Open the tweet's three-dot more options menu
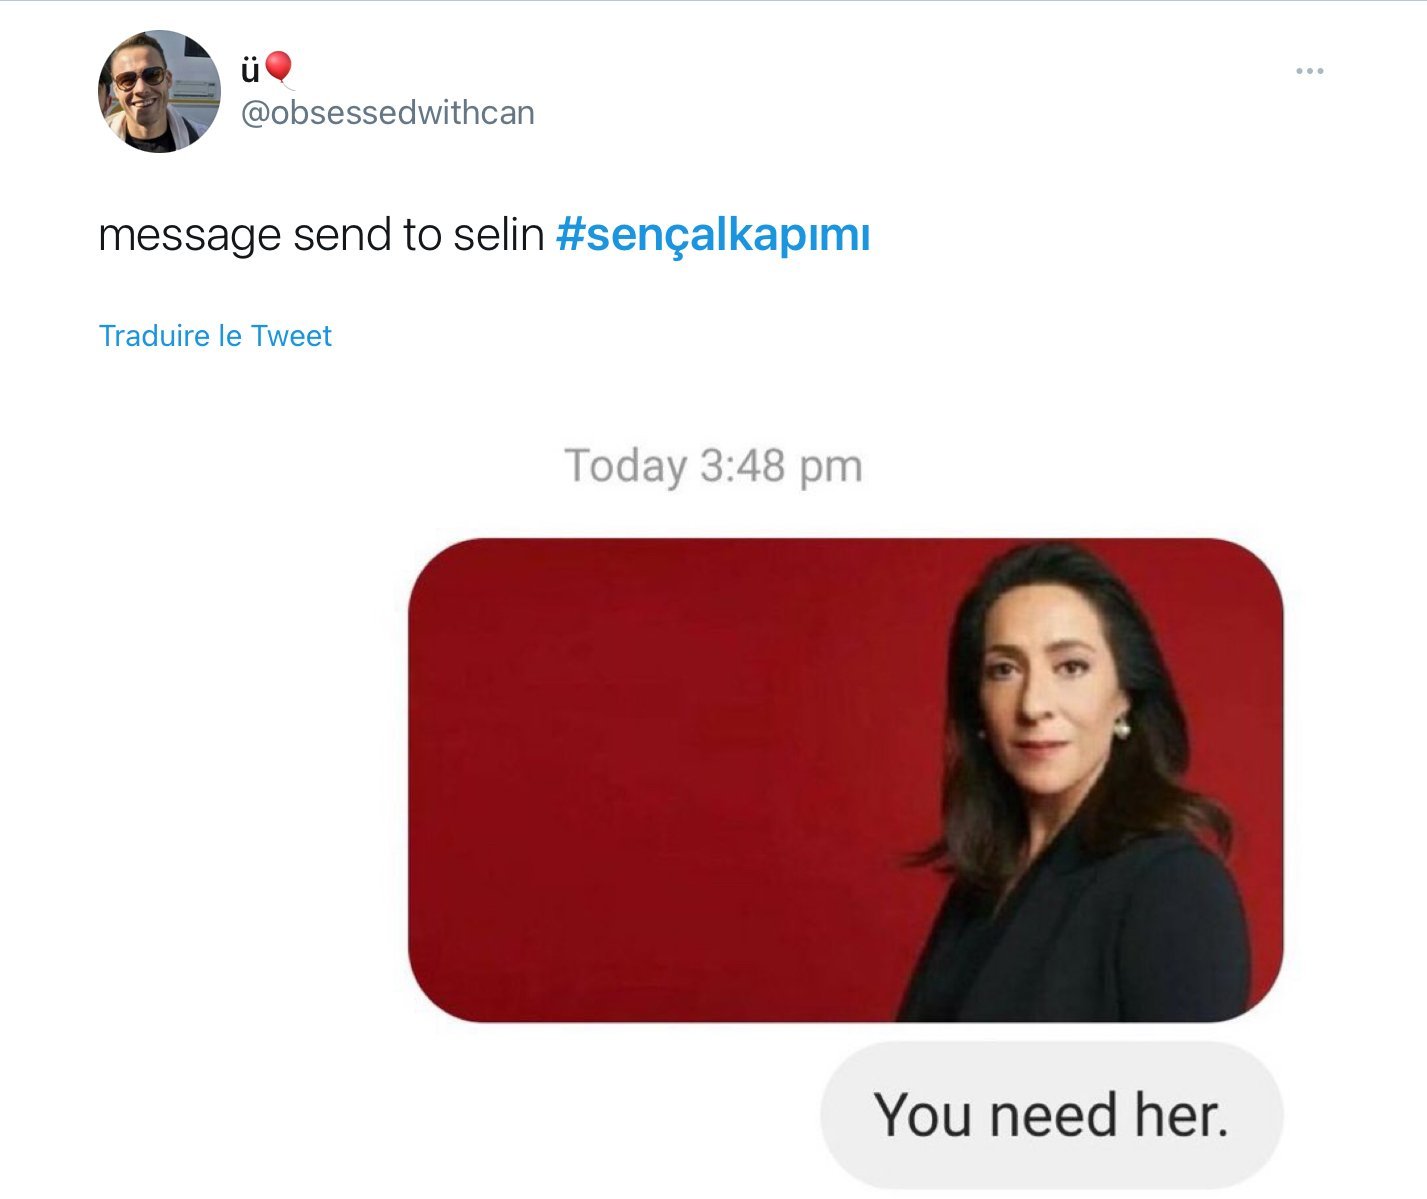Viewport: 1427px width, 1199px height. [1309, 71]
